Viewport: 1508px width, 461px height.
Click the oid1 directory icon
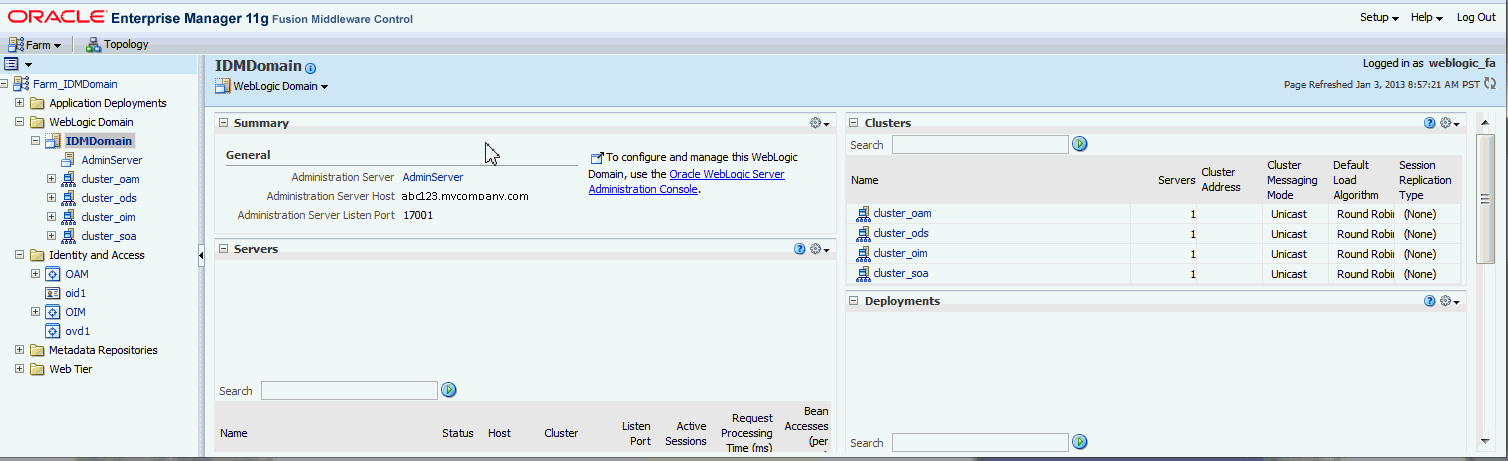(x=53, y=293)
